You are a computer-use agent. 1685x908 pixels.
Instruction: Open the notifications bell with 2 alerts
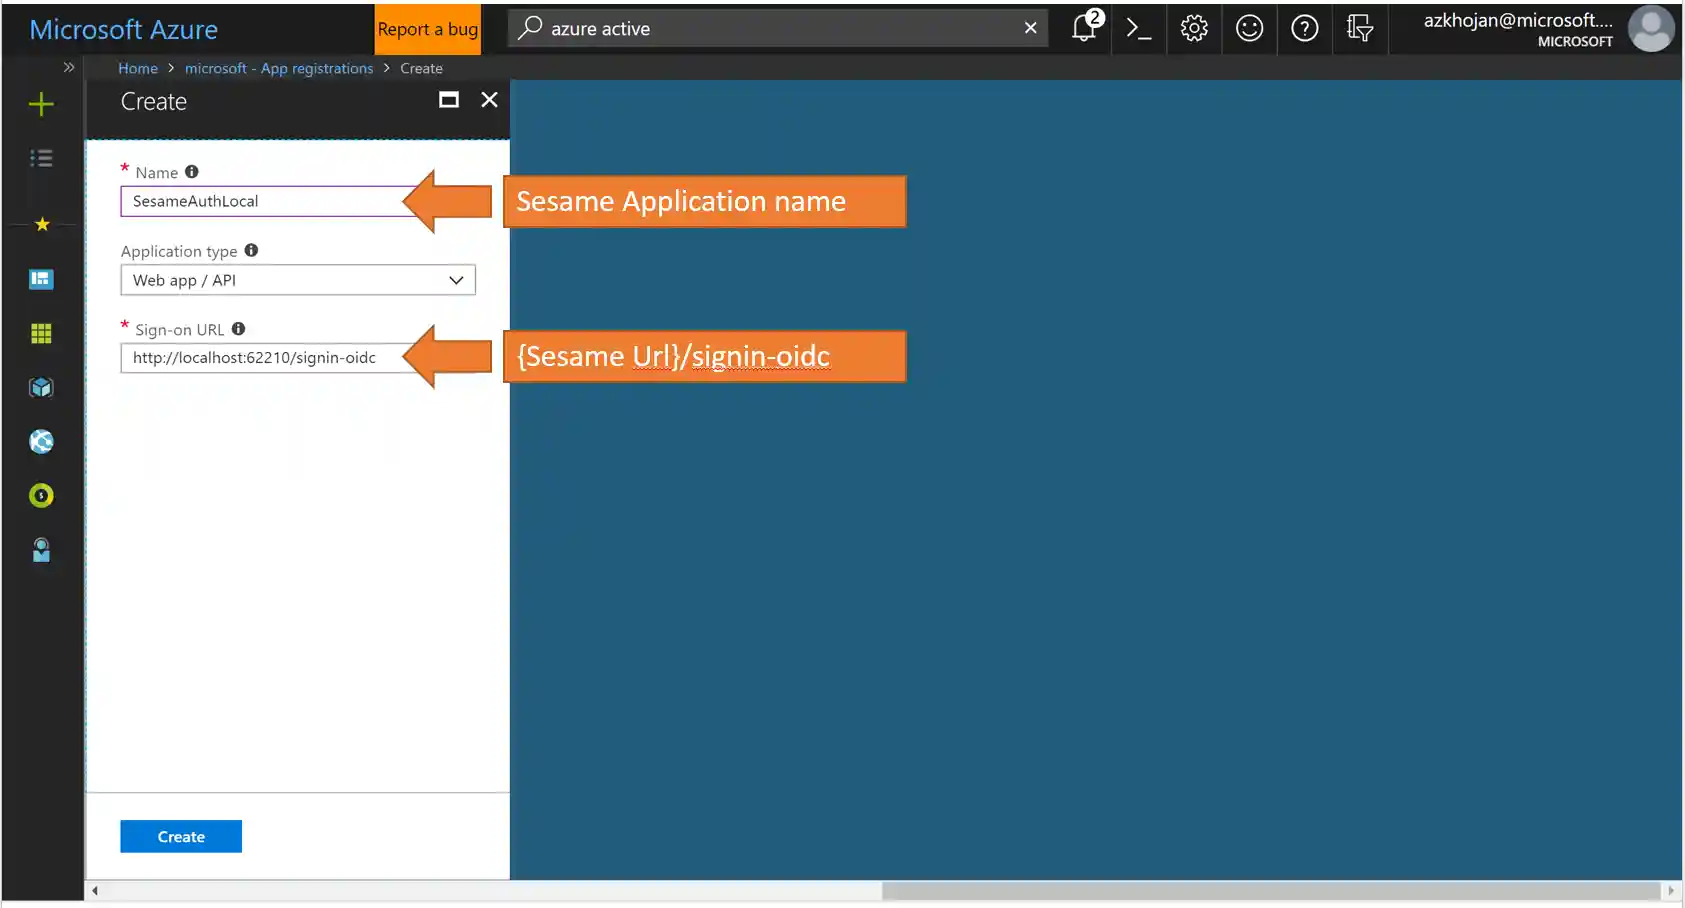(1083, 28)
